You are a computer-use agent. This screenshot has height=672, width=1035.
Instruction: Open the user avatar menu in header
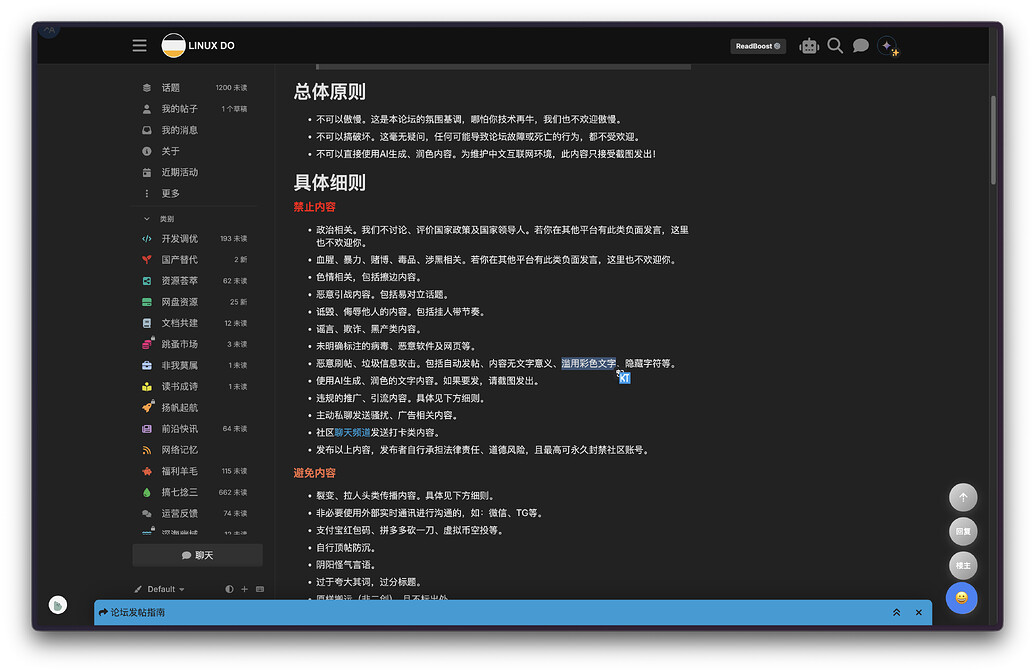pyautogui.click(x=887, y=46)
